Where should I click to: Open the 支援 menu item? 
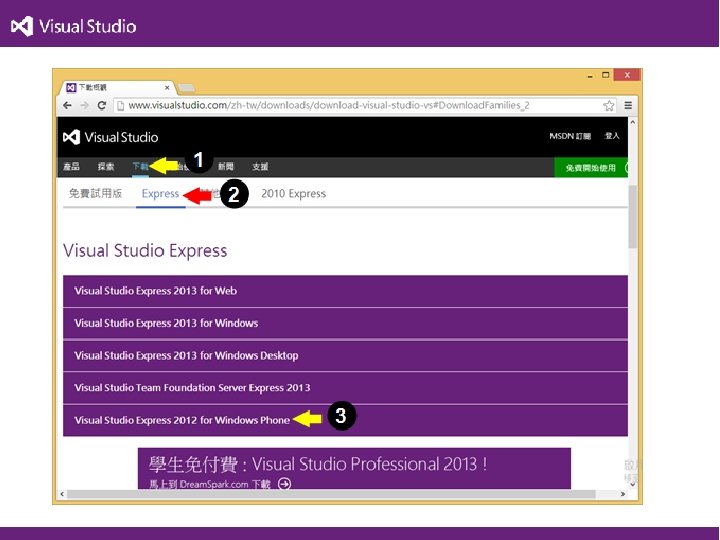[260, 166]
